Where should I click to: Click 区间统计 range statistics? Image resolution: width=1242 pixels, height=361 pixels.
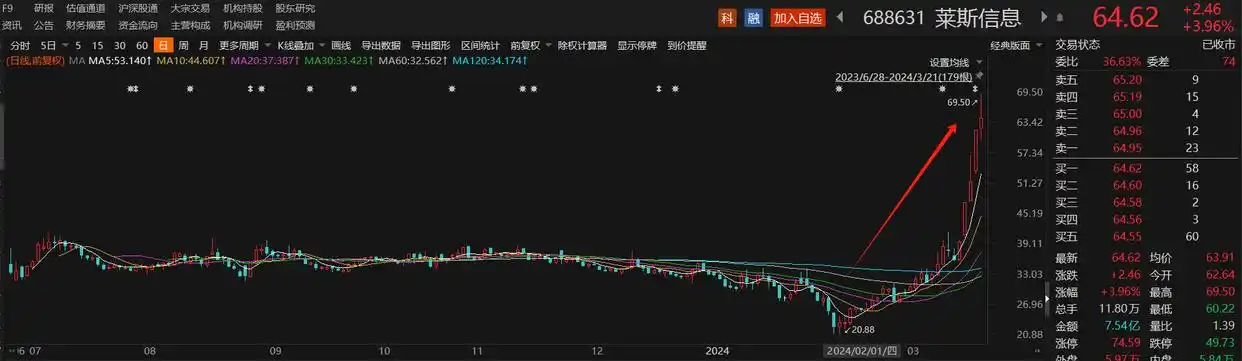(x=480, y=46)
